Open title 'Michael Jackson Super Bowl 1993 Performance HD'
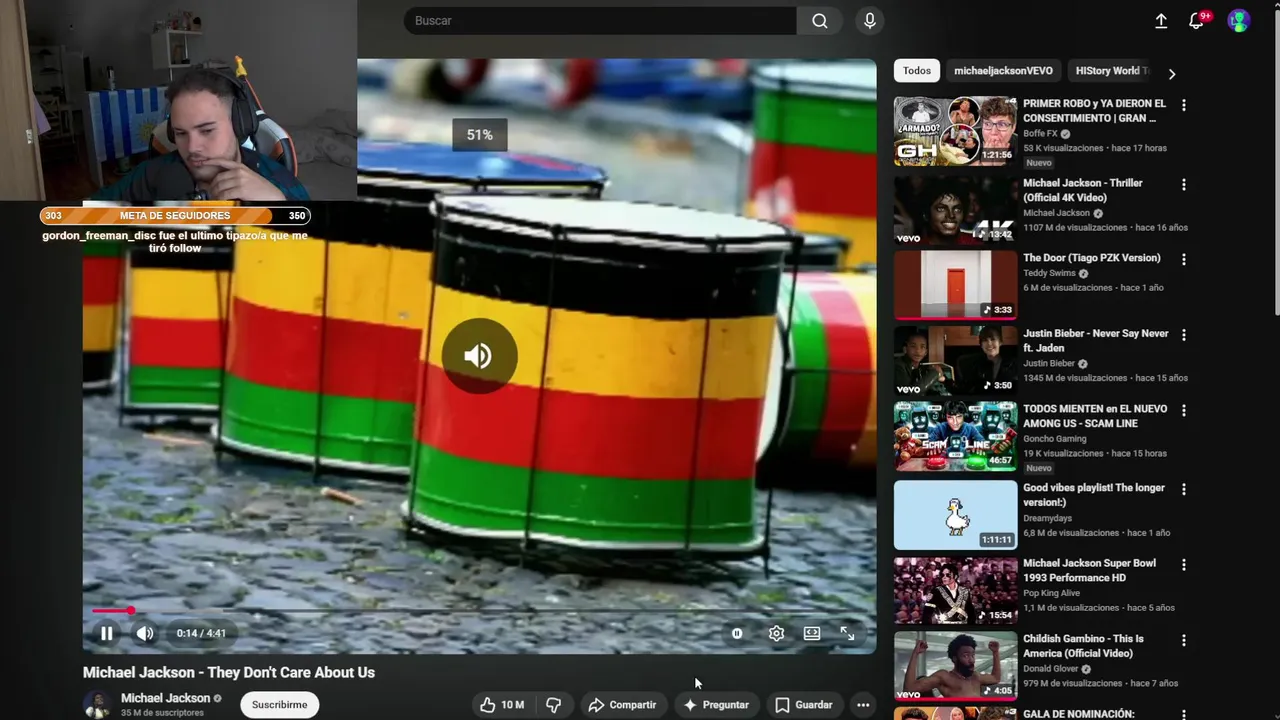 [x=1089, y=570]
